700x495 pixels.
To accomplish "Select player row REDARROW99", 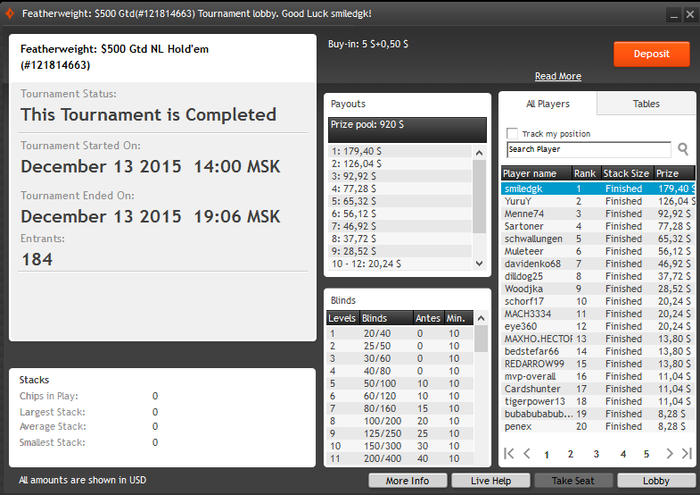I will pos(598,363).
